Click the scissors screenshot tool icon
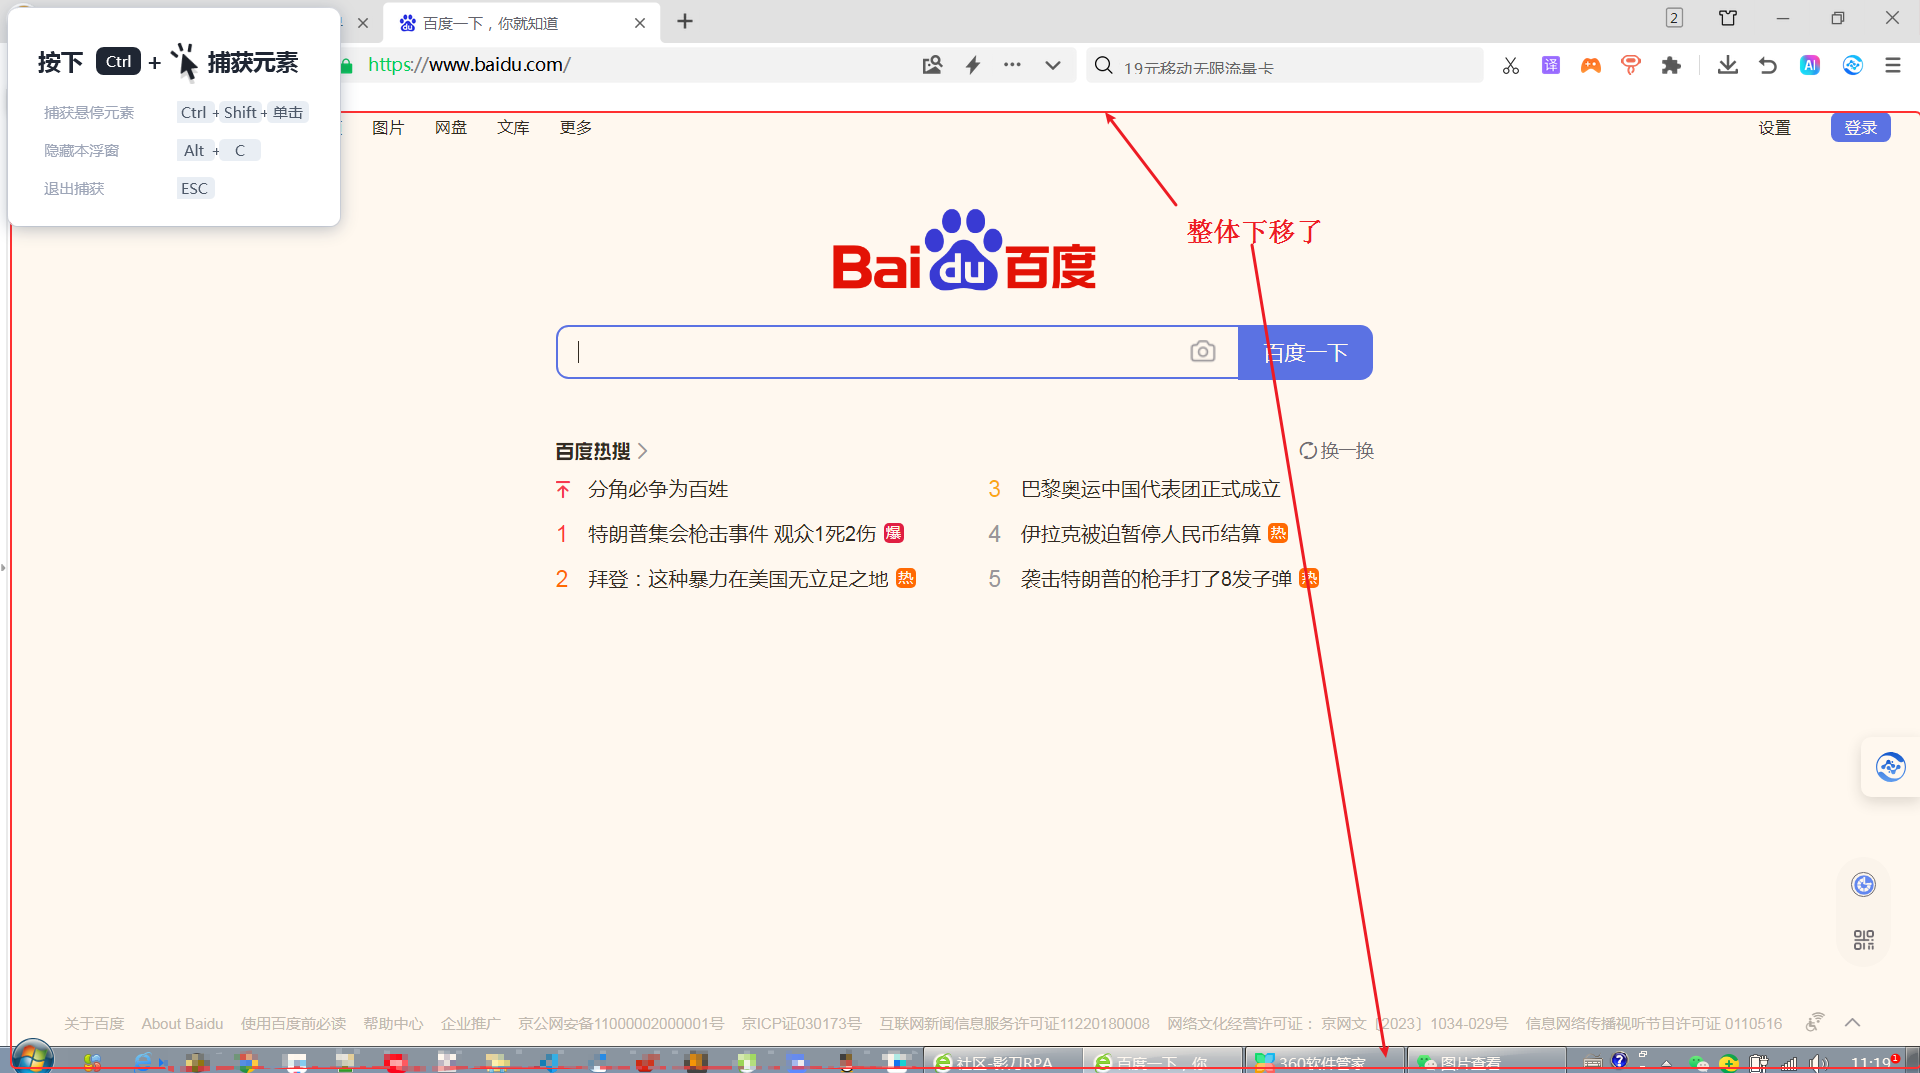This screenshot has width=1920, height=1073. pyautogui.click(x=1510, y=66)
